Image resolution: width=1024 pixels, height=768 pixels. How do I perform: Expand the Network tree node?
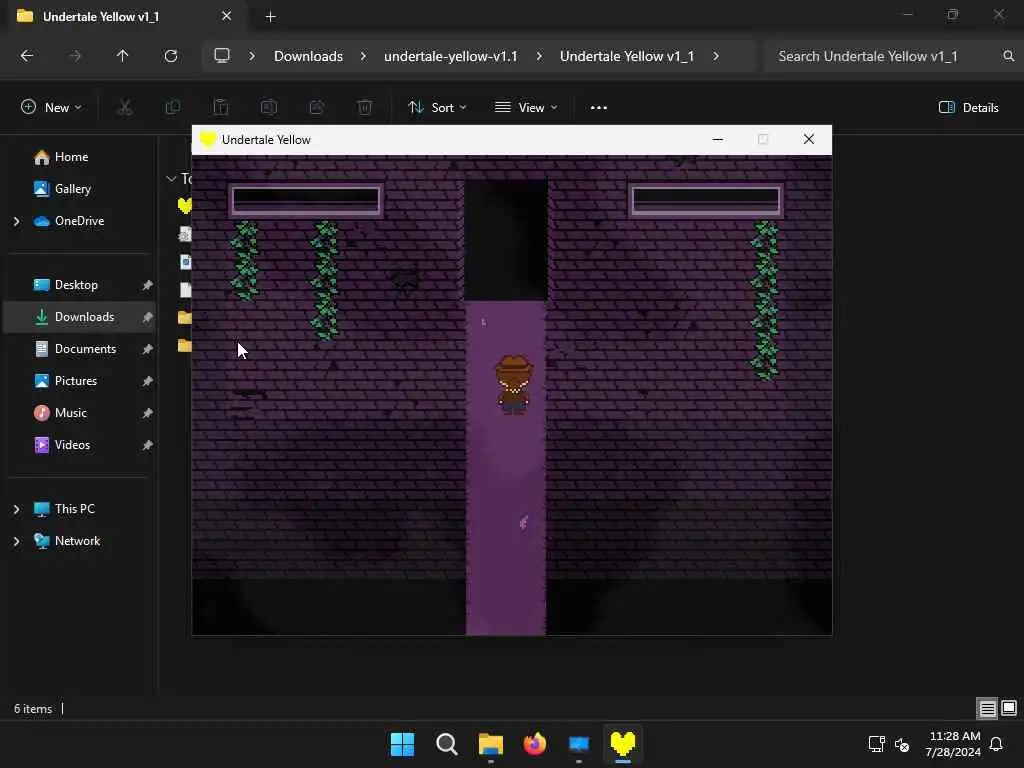coord(16,541)
